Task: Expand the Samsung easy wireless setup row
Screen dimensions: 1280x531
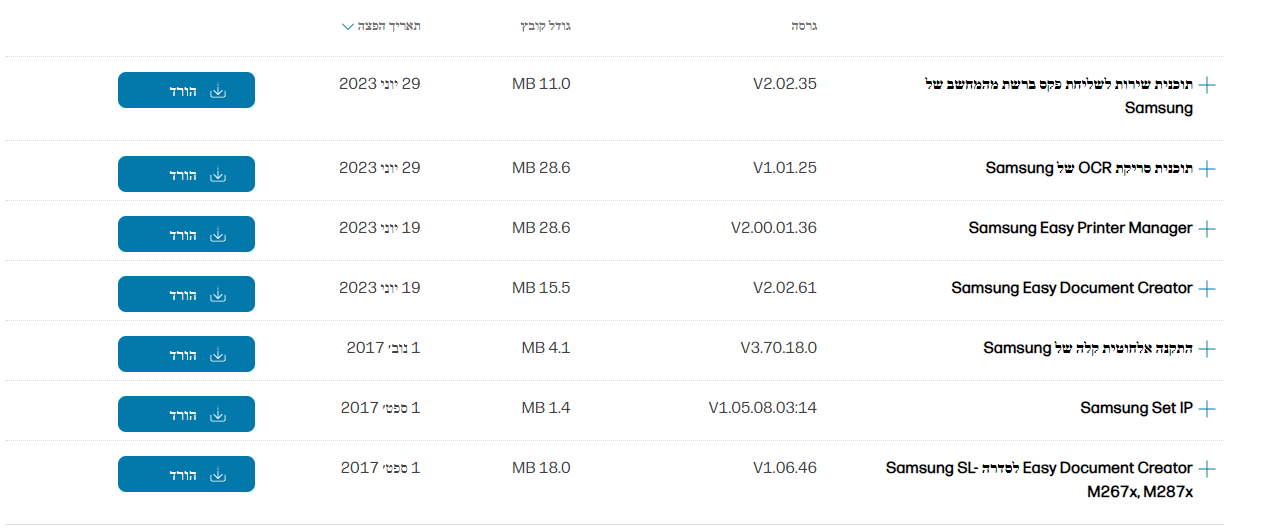Action: click(x=1207, y=349)
